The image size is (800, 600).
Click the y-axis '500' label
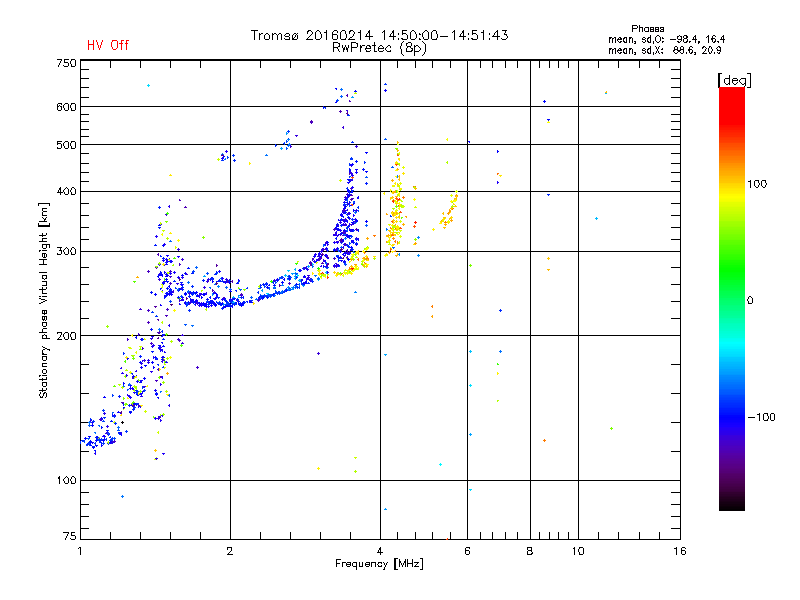[66, 145]
